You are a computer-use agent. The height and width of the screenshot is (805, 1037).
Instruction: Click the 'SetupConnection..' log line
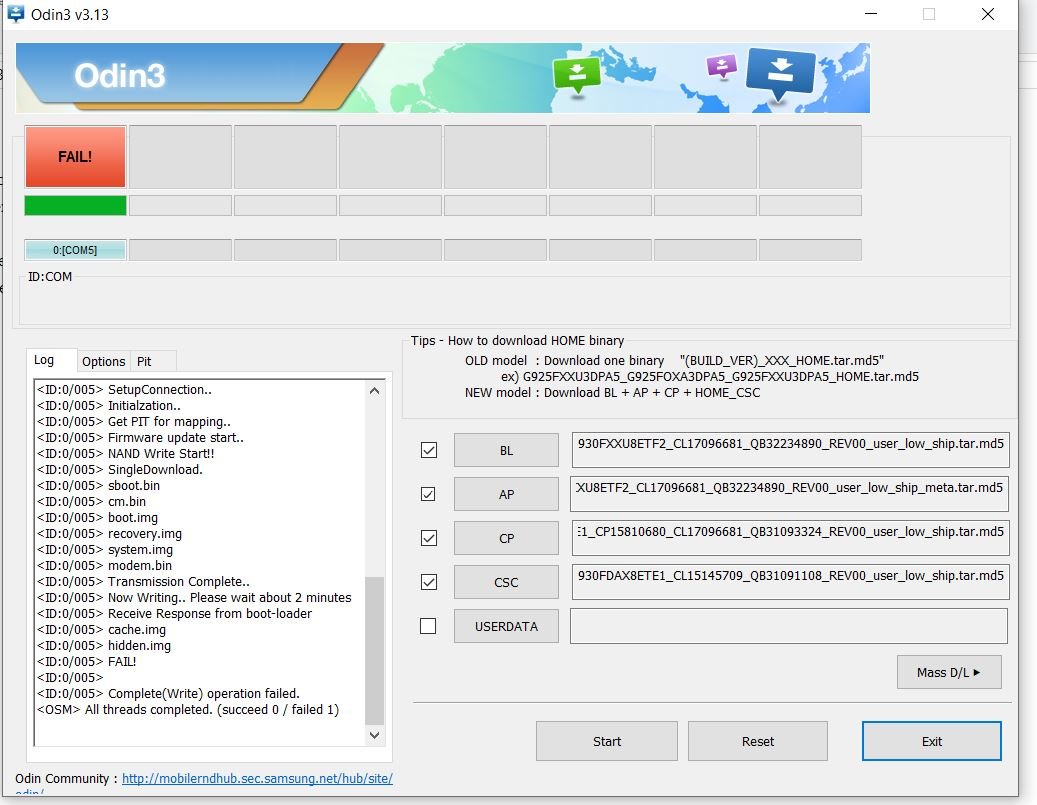point(125,390)
